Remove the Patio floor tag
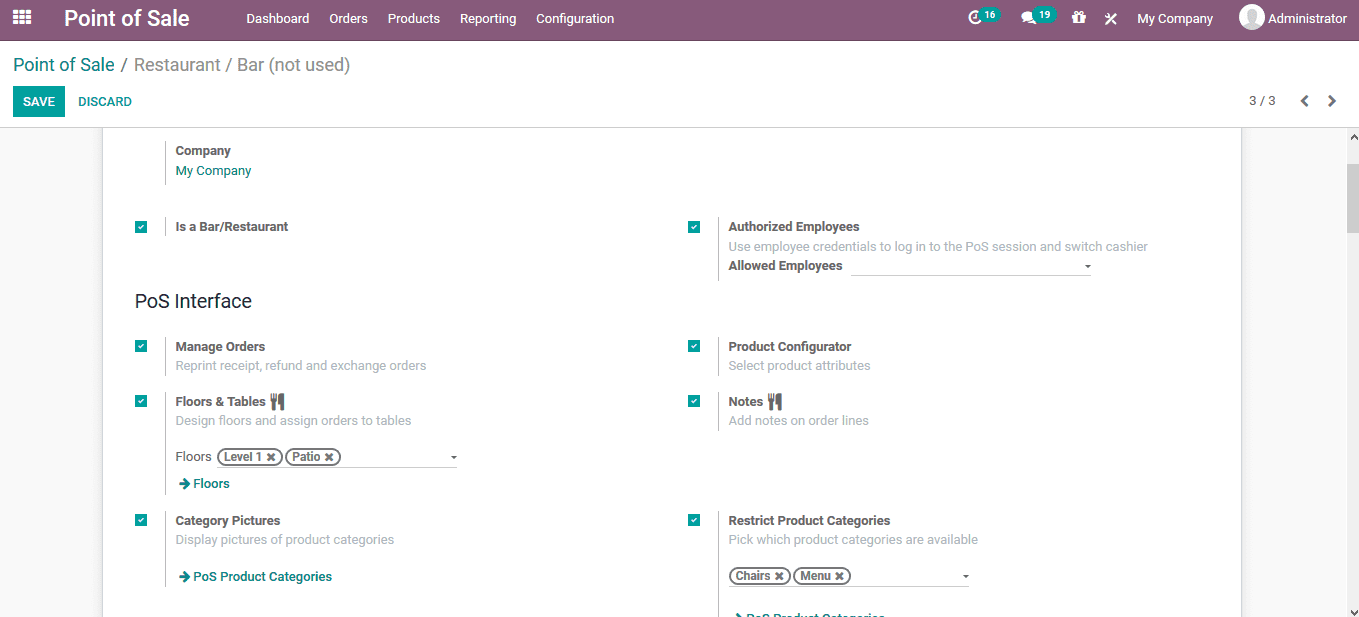This screenshot has height=617, width=1359. pyautogui.click(x=331, y=456)
